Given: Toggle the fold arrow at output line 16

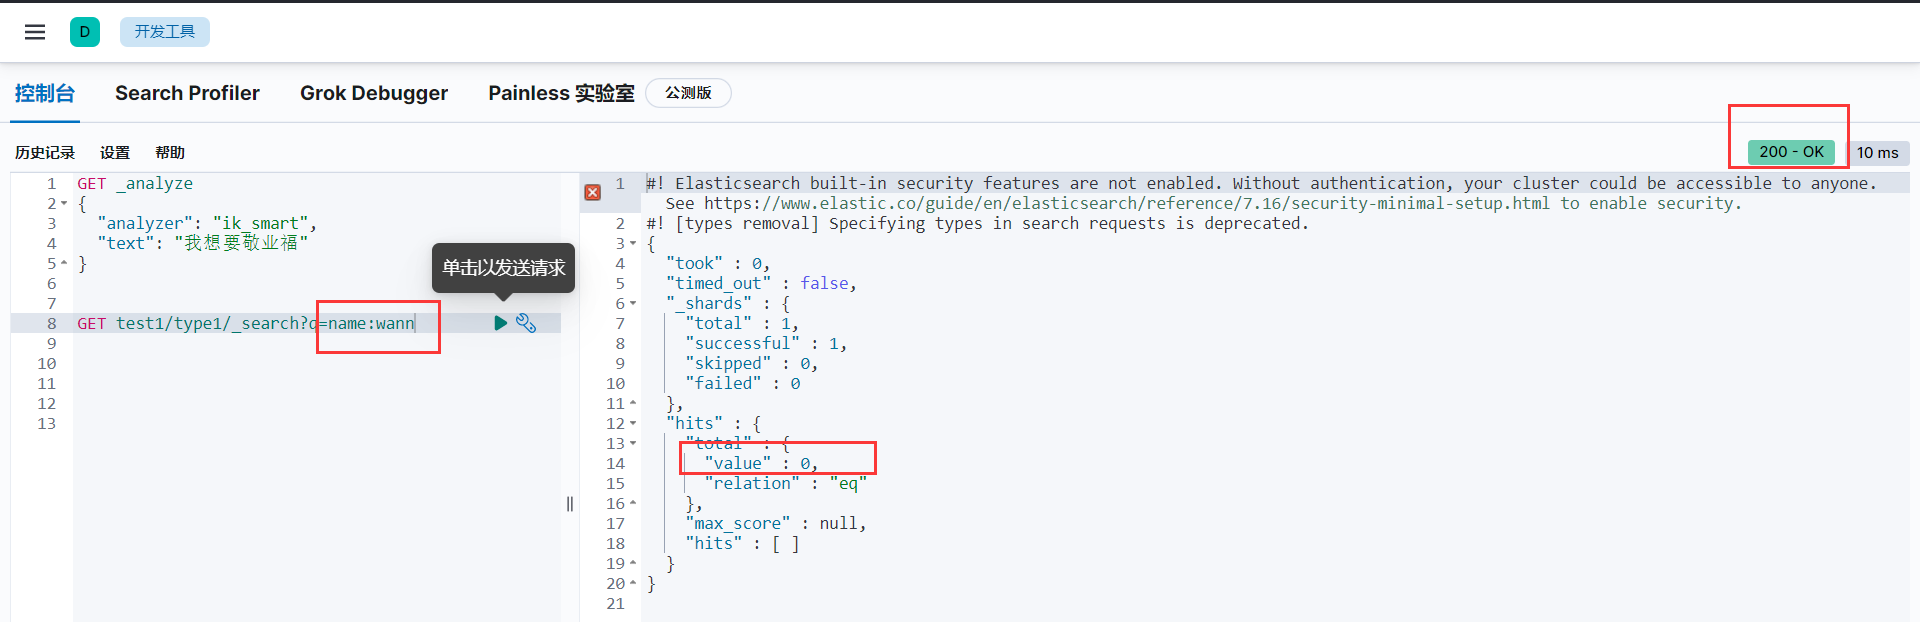Looking at the screenshot, I should 633,504.
